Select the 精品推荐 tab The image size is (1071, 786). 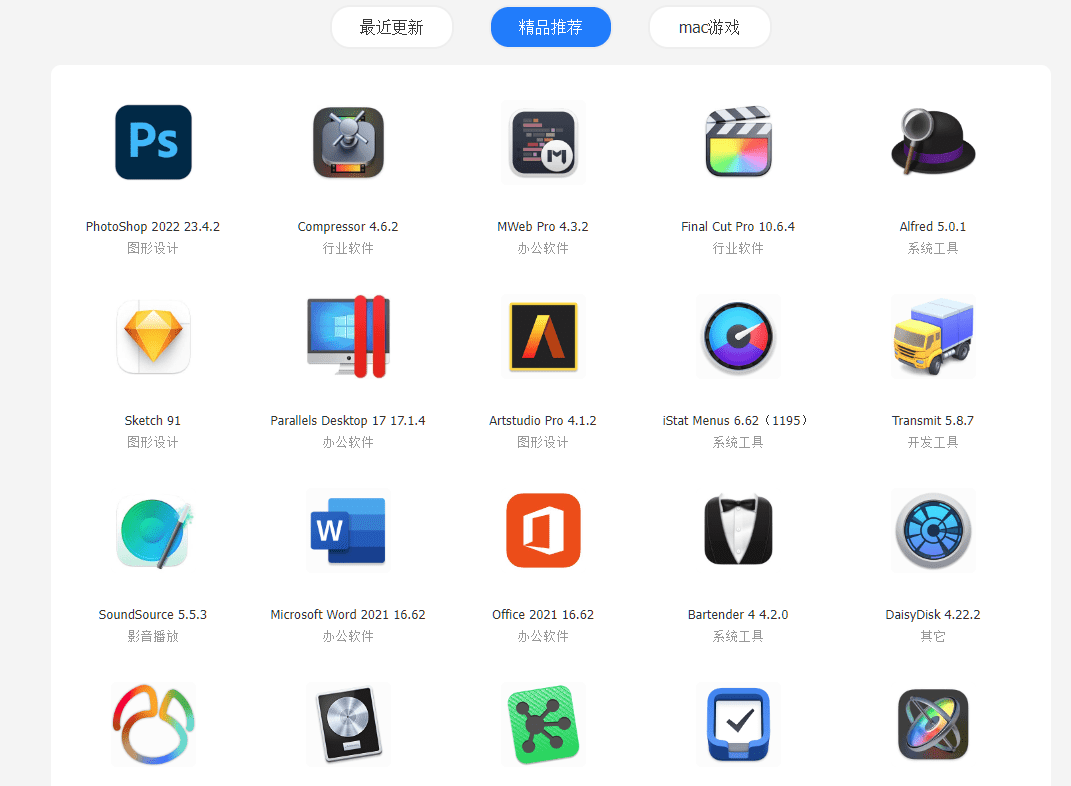551,27
